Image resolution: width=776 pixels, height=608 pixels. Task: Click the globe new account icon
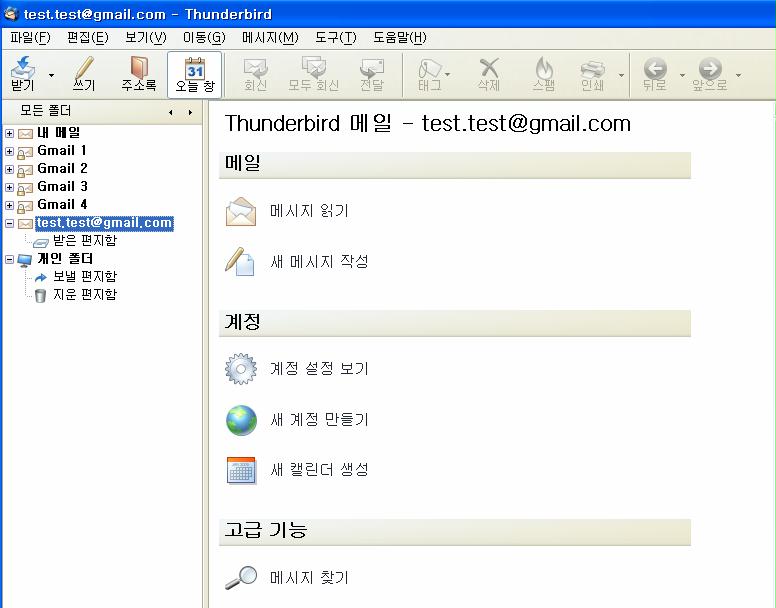coord(242,421)
